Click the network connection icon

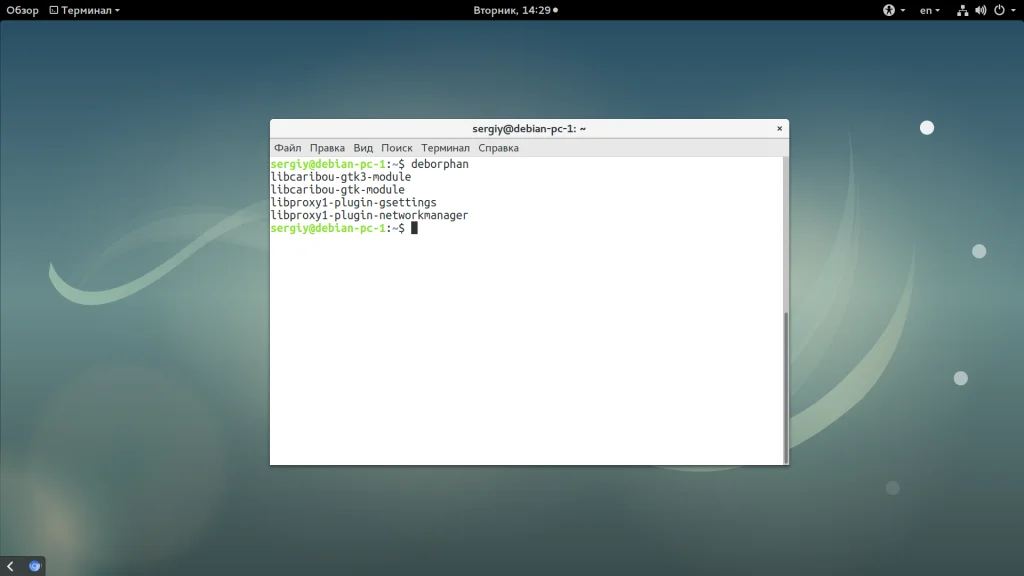pos(962,10)
